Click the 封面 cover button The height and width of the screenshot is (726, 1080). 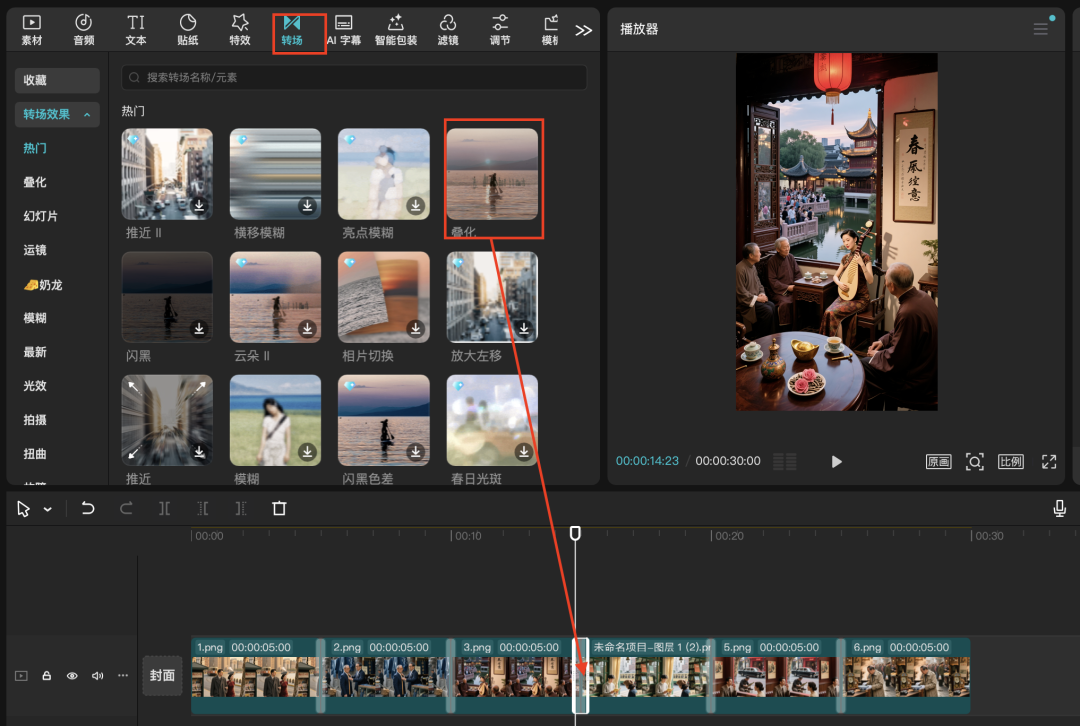click(162, 675)
